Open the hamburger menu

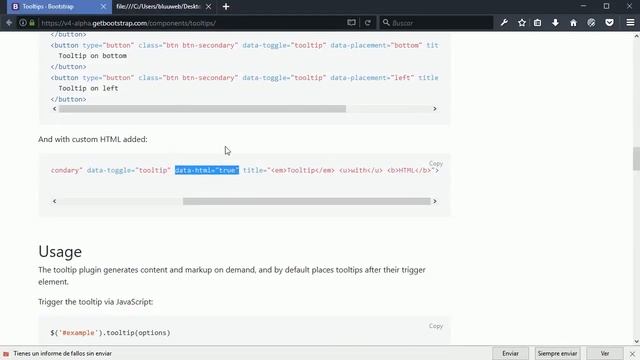click(630, 23)
